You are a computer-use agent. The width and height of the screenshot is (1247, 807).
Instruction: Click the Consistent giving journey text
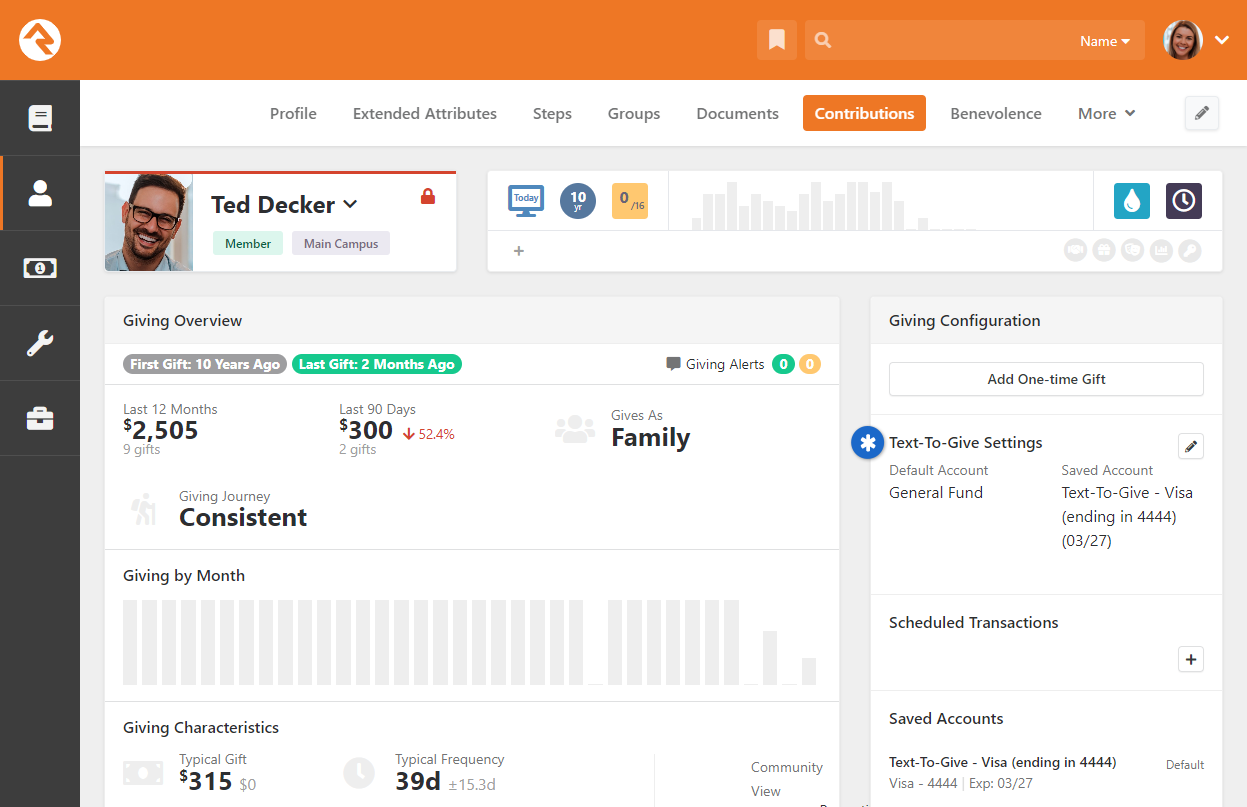[243, 517]
